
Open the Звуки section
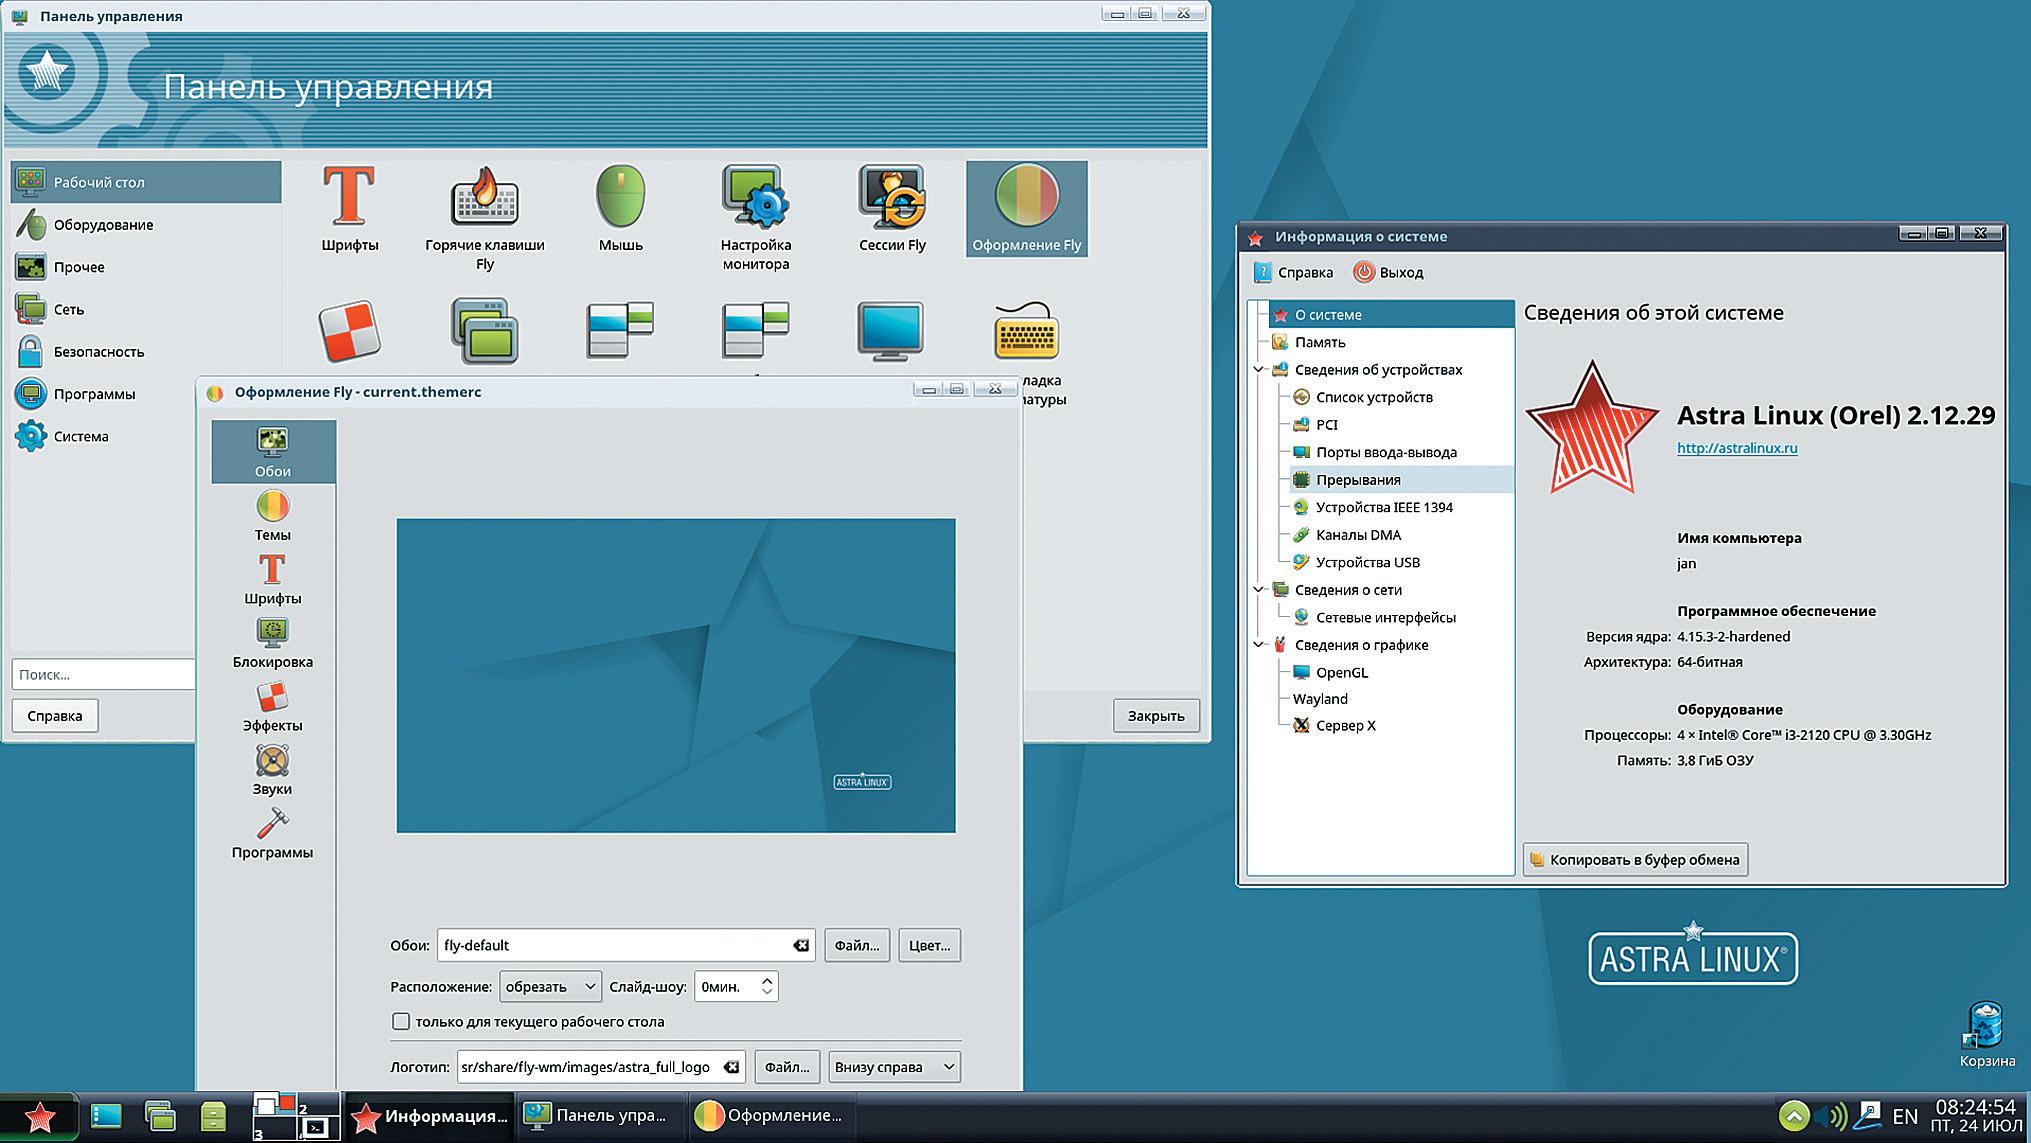272,770
